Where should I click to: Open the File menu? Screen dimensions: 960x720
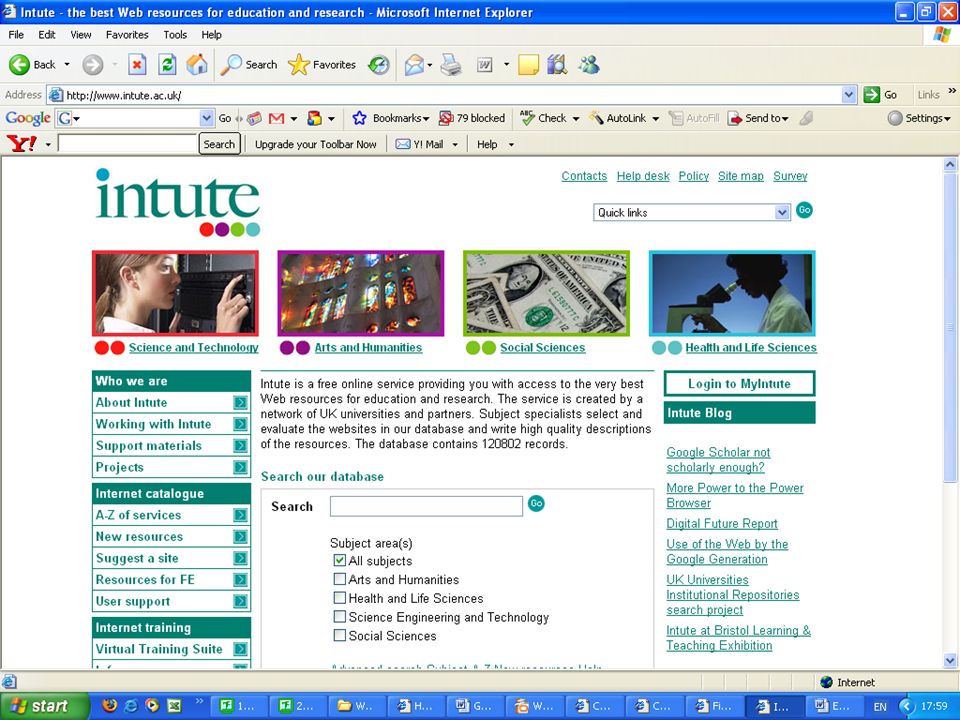(16, 35)
